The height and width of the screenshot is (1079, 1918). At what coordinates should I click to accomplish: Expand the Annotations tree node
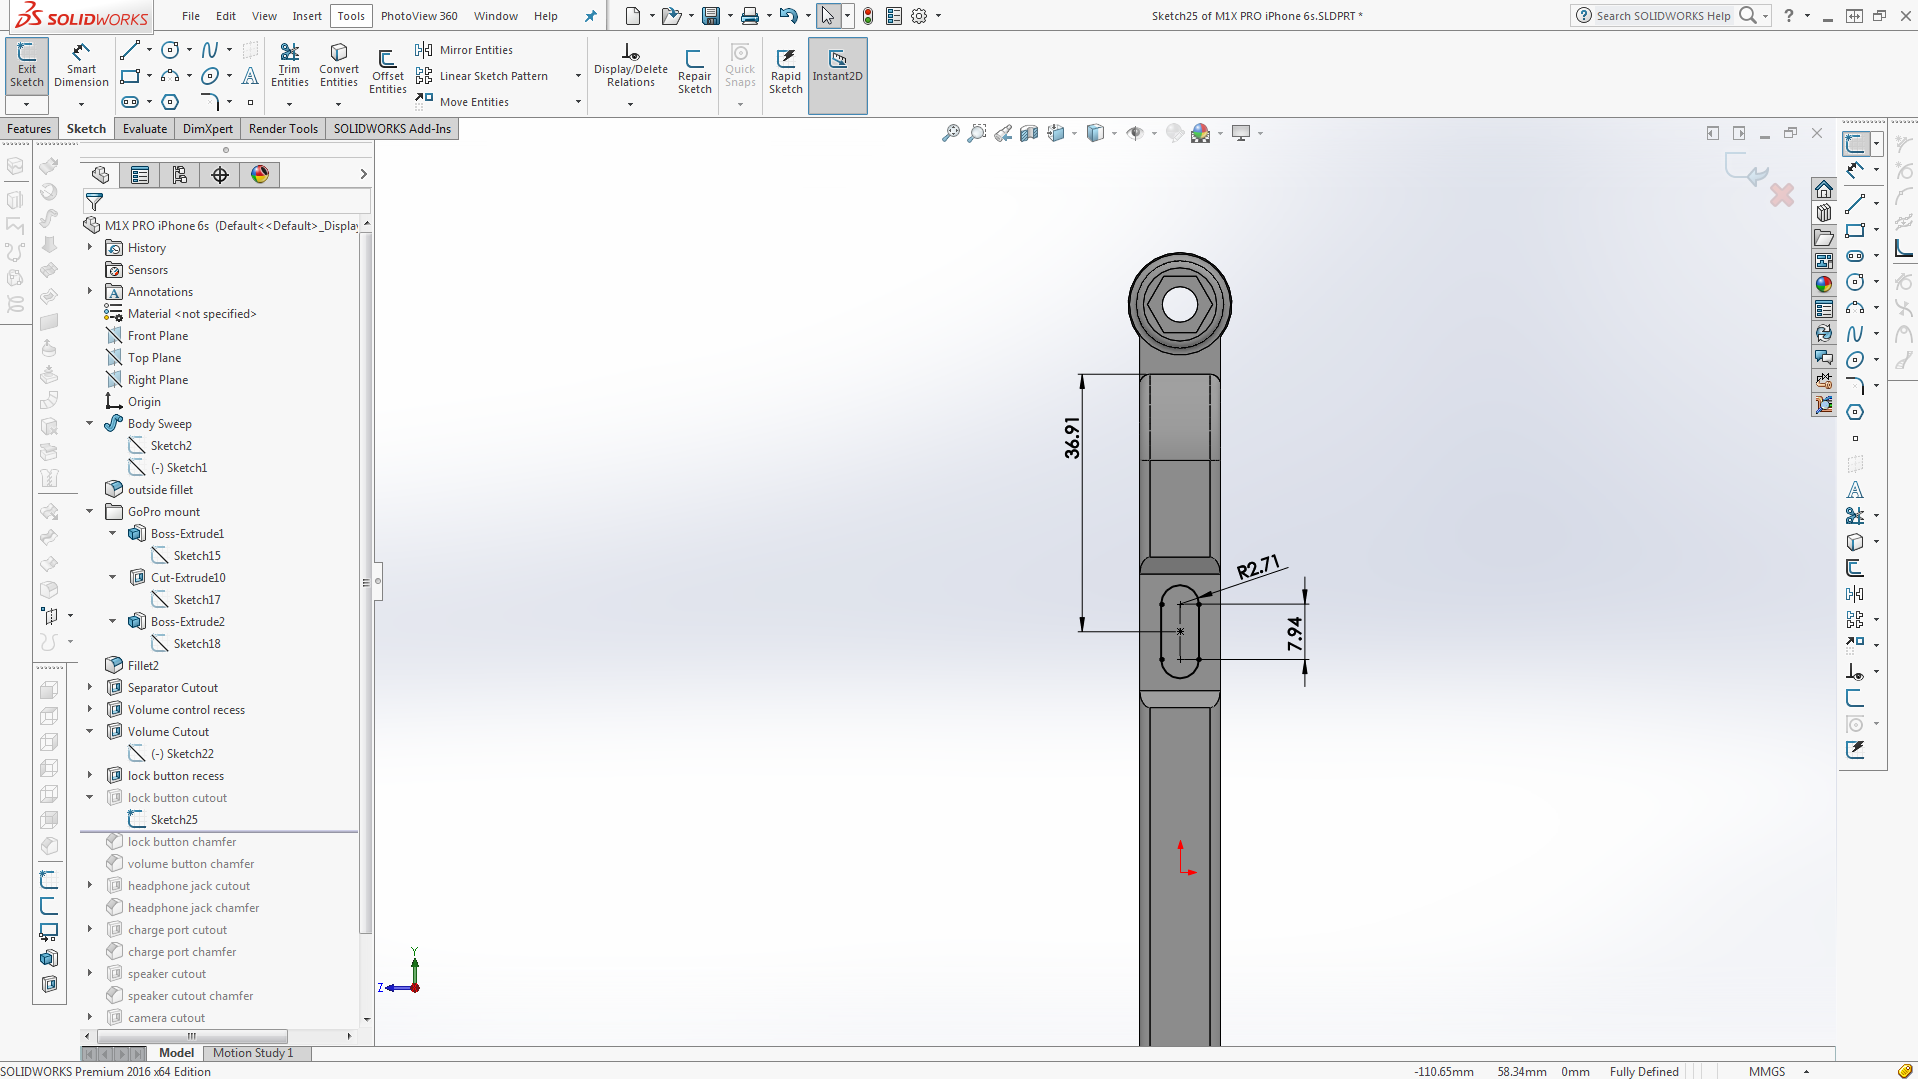pos(90,292)
